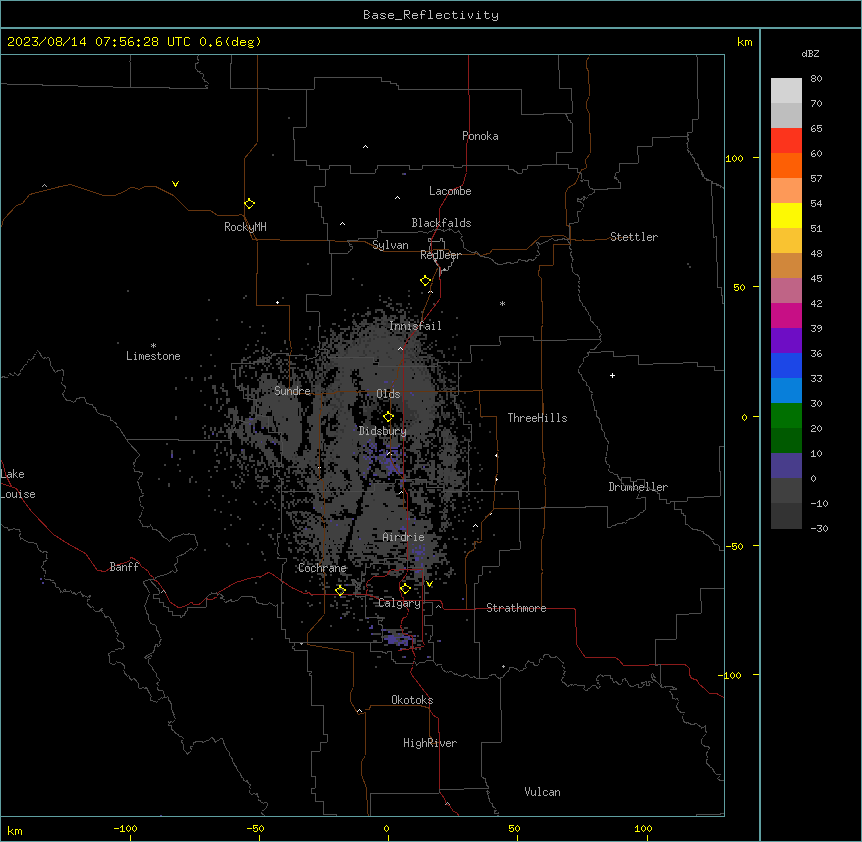Click the HighRiver label

[x=430, y=743]
